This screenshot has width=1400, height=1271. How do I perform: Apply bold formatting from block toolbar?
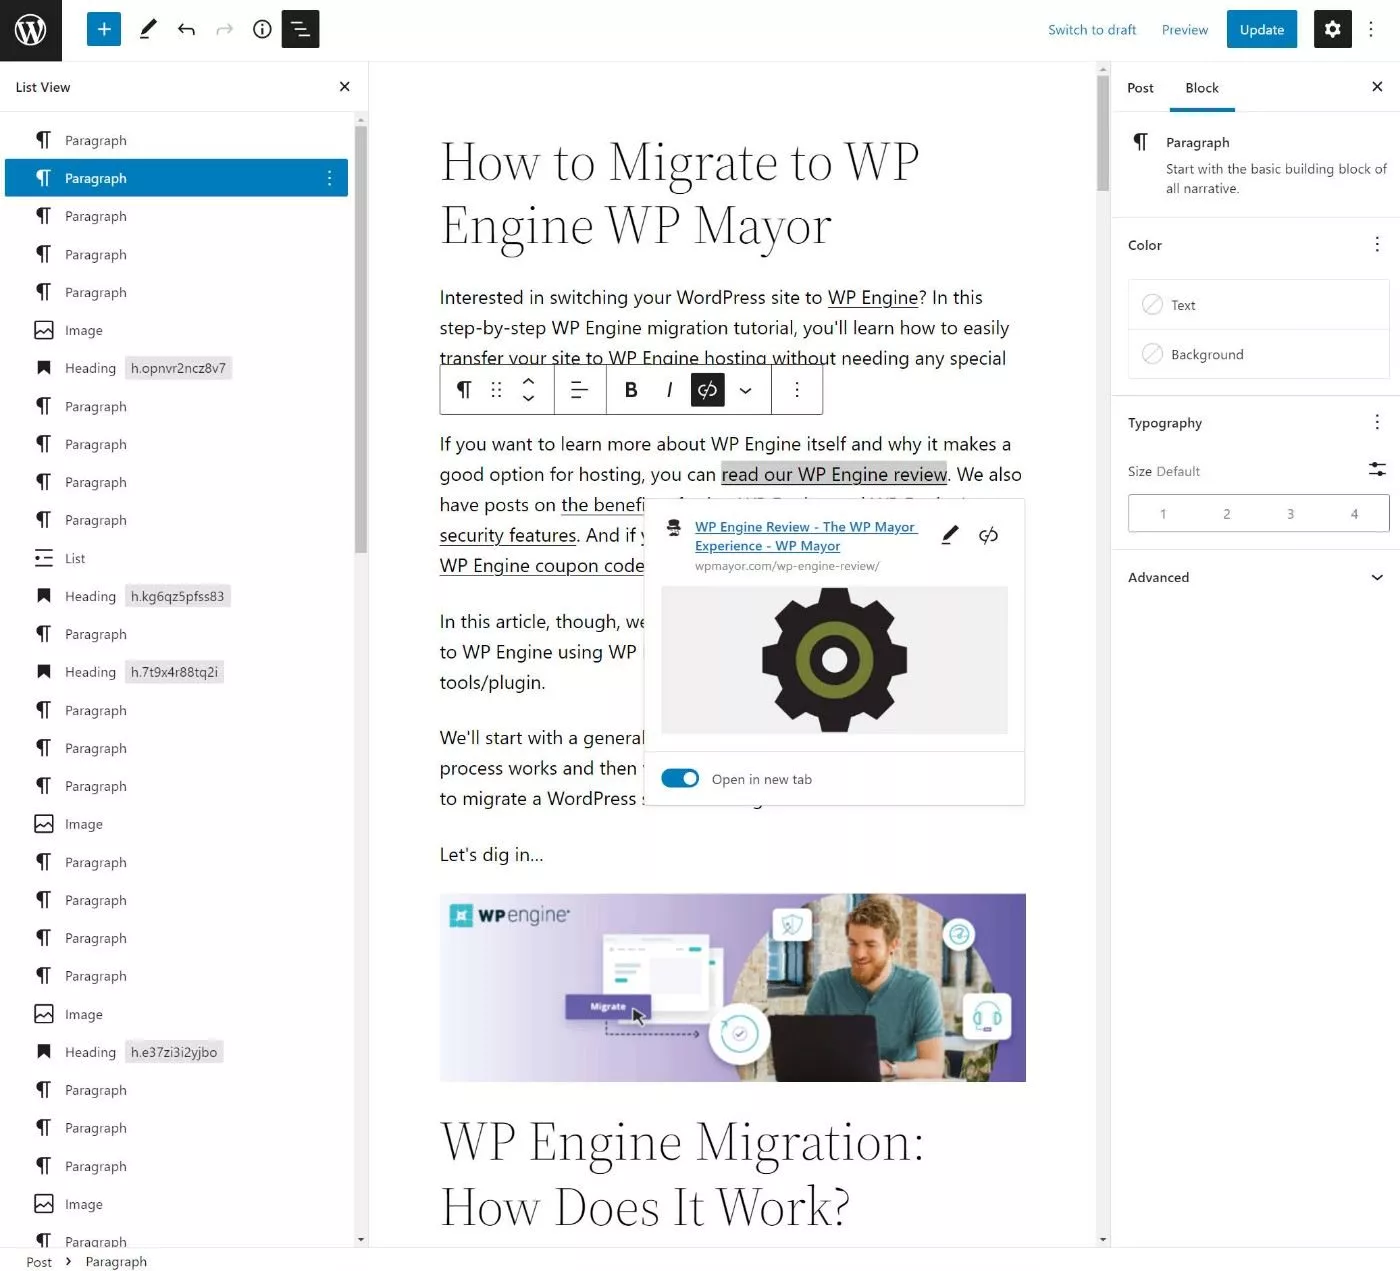point(631,390)
